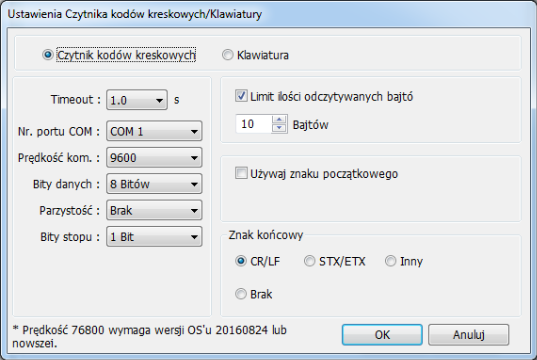Select Brak end character radio button
The width and height of the screenshot is (537, 360).
[241, 294]
